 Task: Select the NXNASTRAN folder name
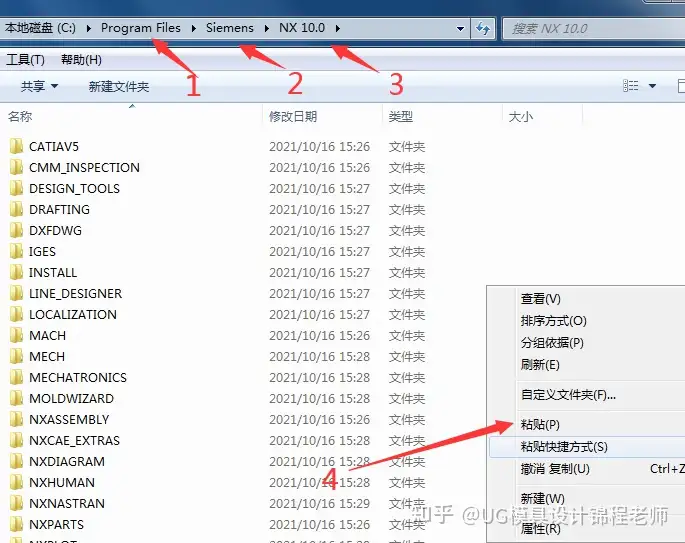67,503
